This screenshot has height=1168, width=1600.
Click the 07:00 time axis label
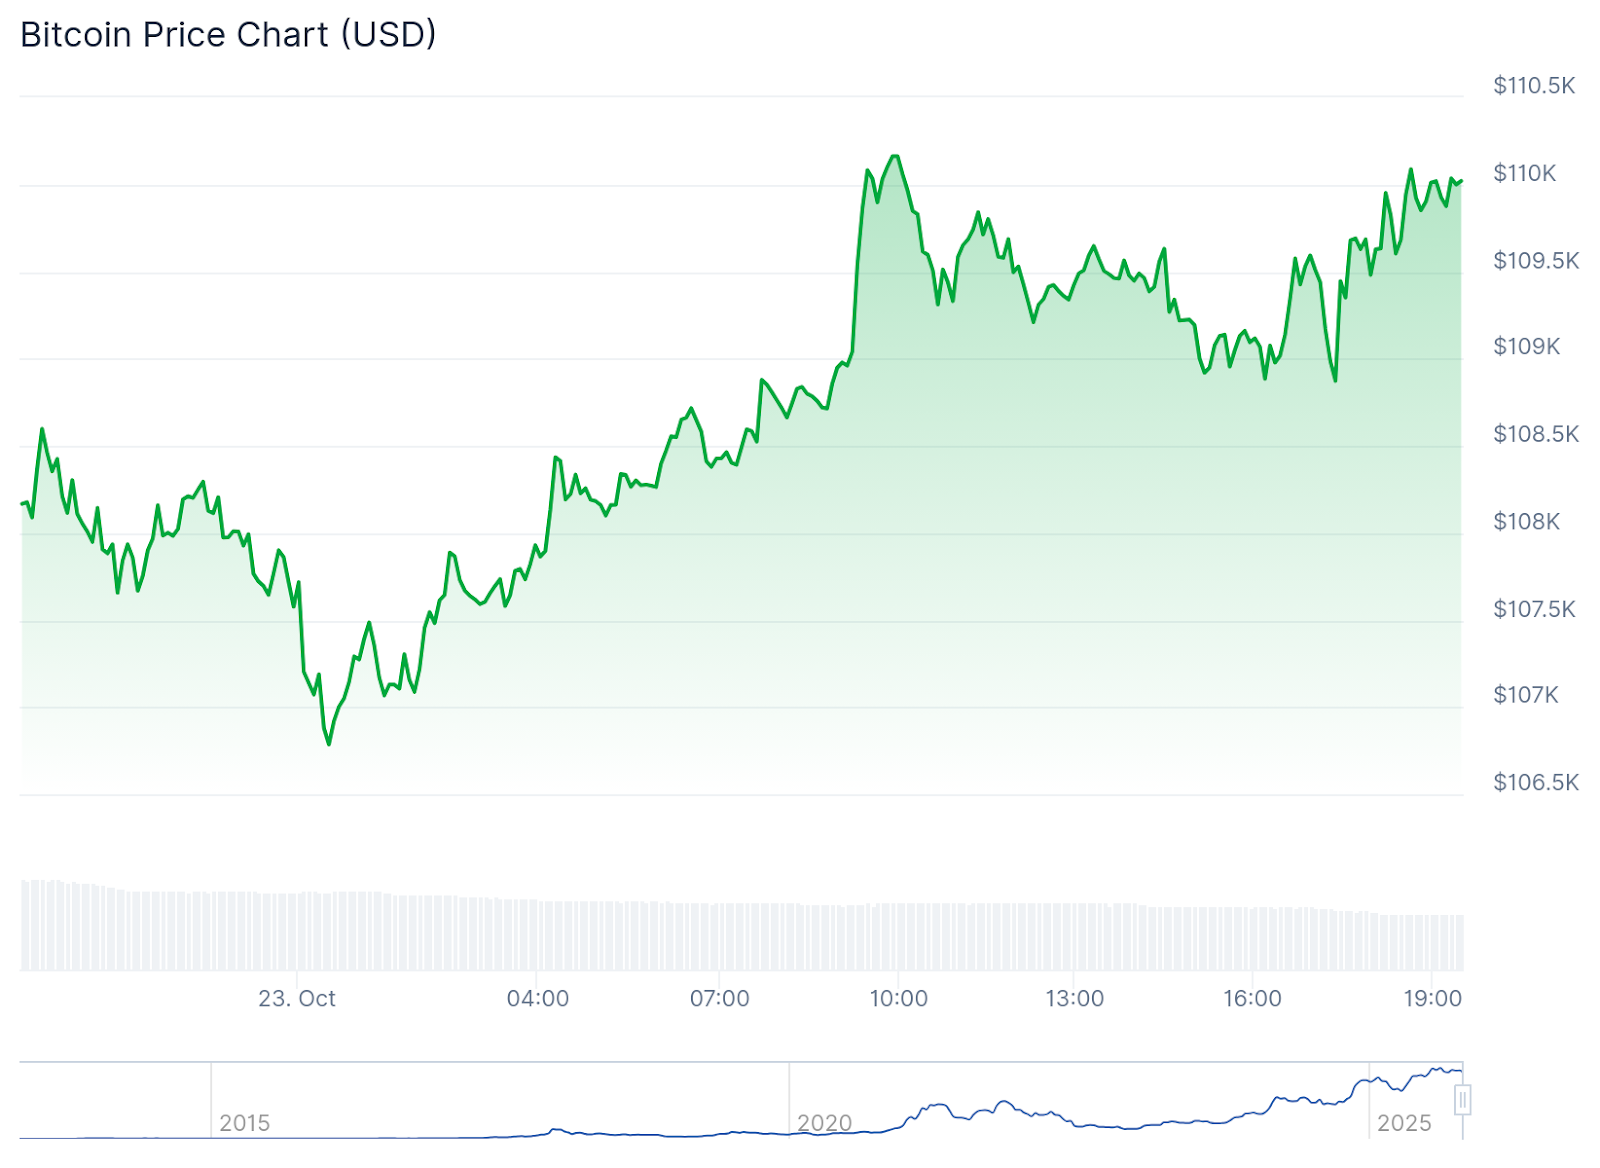(x=719, y=998)
